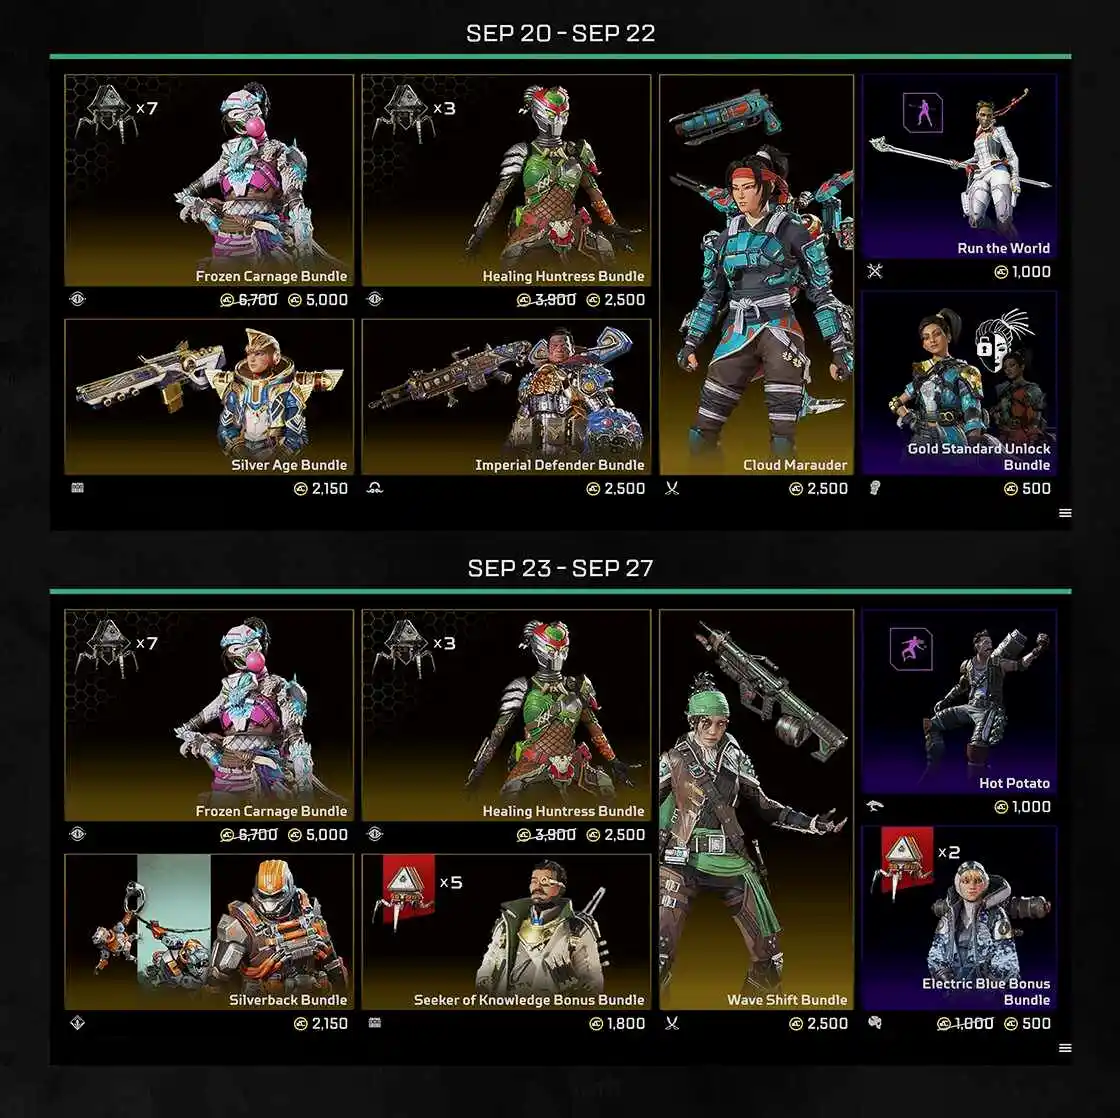Screen dimensions: 1120x1118
Task: Click the legend icon below Gold Standard Unlock Bundle
Action: pos(875,488)
